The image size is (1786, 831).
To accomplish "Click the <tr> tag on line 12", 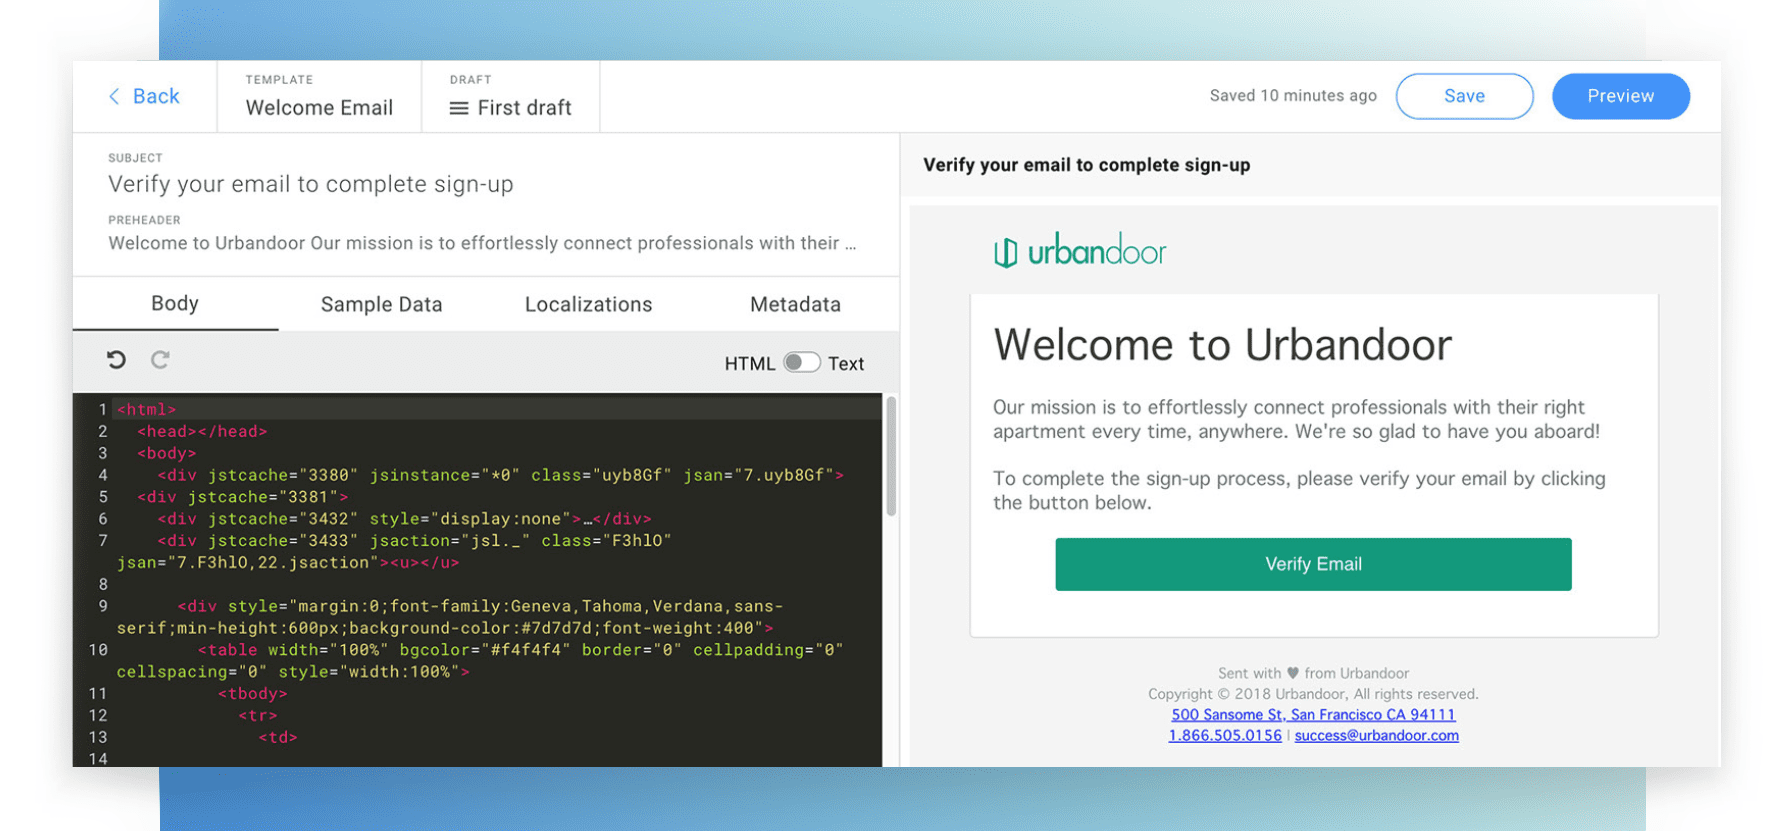I will (x=257, y=715).
